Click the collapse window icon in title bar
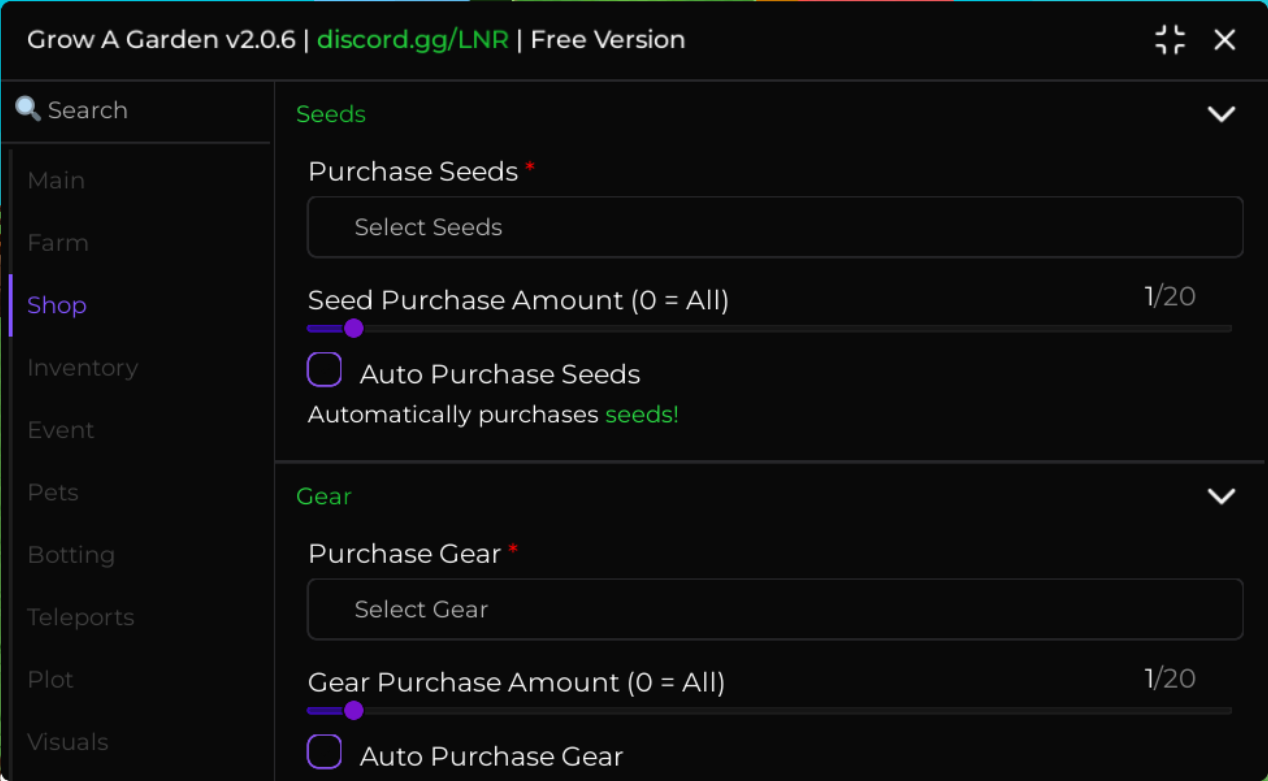 [x=1169, y=40]
